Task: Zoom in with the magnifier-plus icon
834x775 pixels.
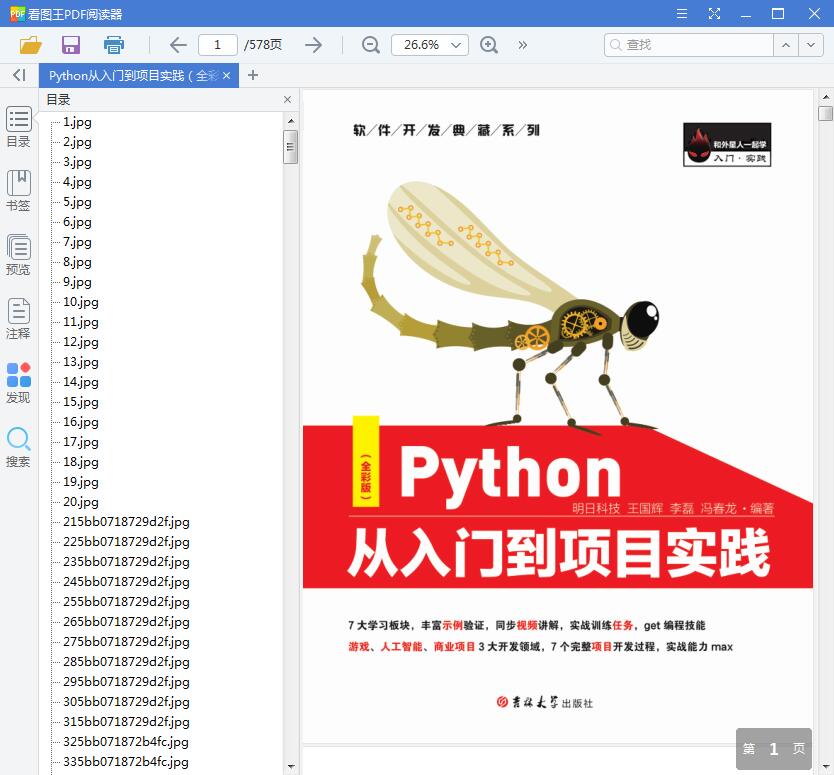Action: point(488,45)
